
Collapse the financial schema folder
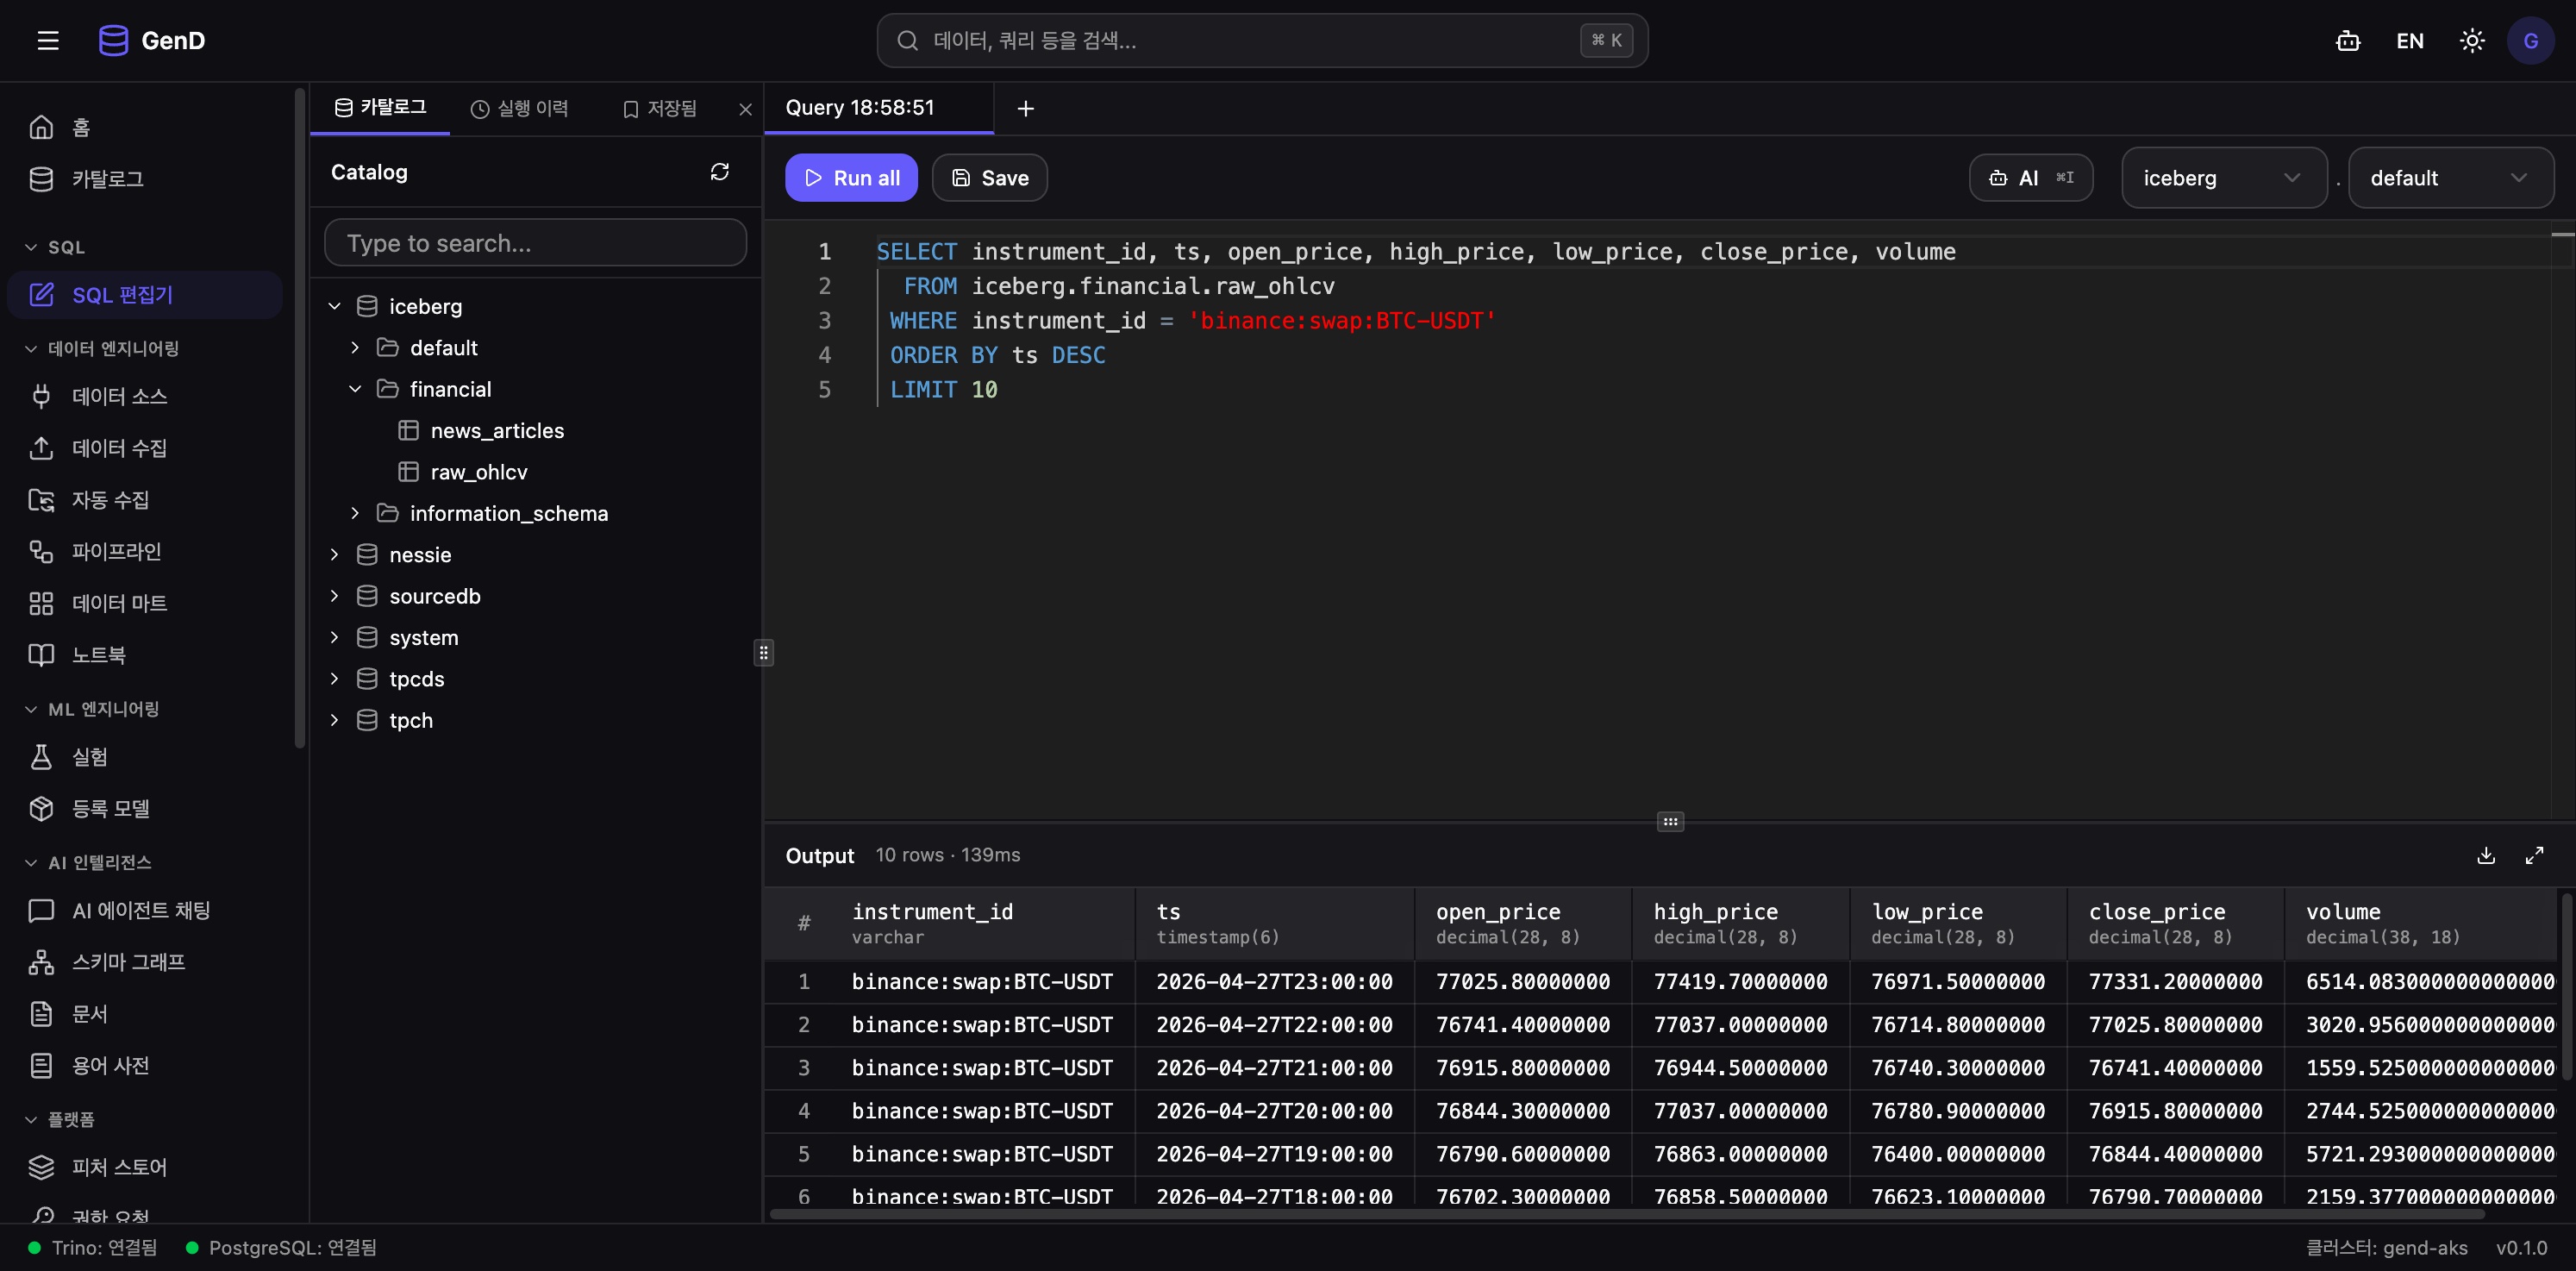click(355, 389)
